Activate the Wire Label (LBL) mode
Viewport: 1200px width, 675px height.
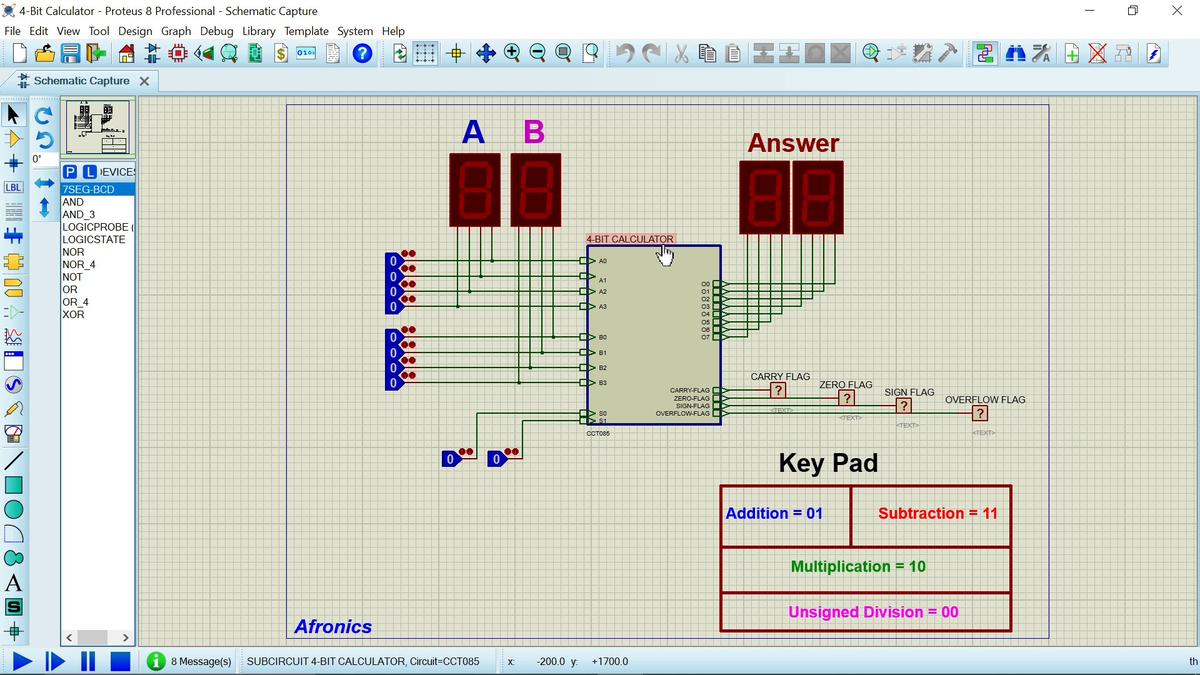tap(12, 187)
